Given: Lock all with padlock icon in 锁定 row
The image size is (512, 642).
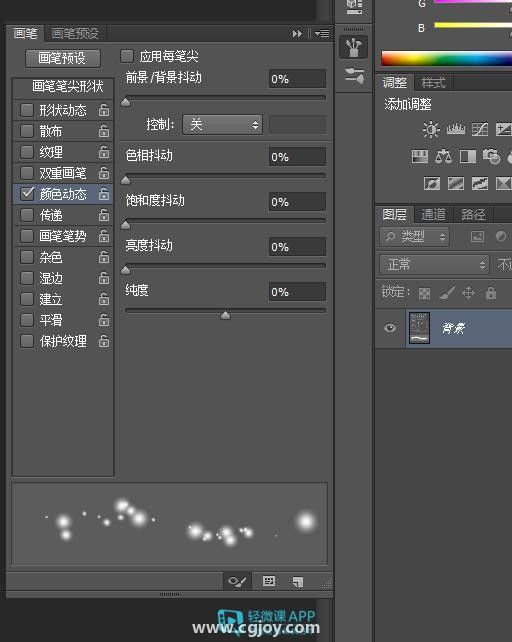Looking at the screenshot, I should click(491, 293).
